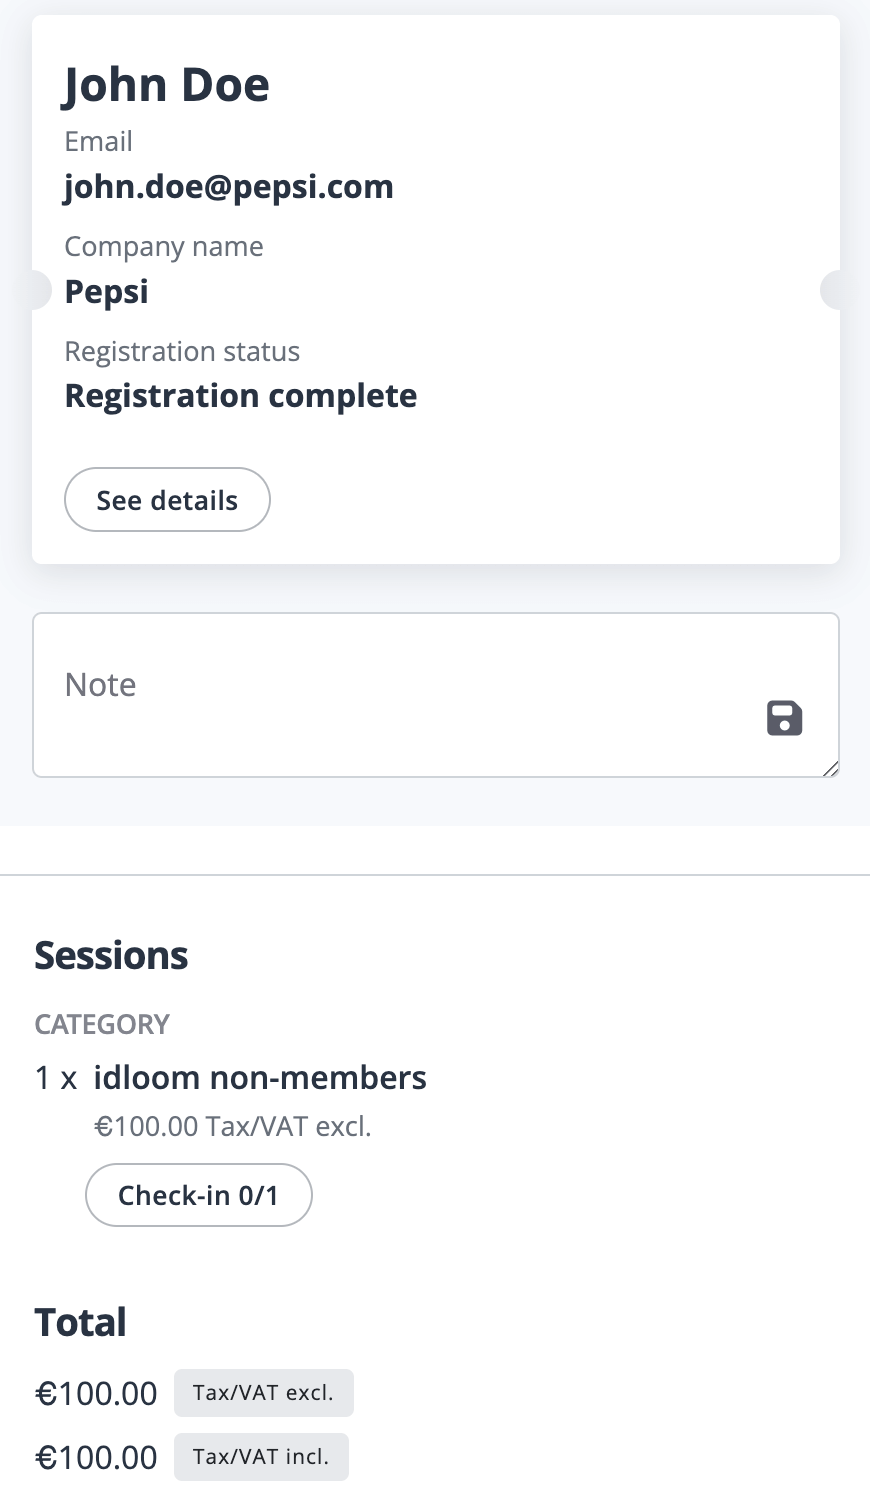The width and height of the screenshot is (870, 1502).
Task: Click the Company name label
Action: tap(164, 246)
